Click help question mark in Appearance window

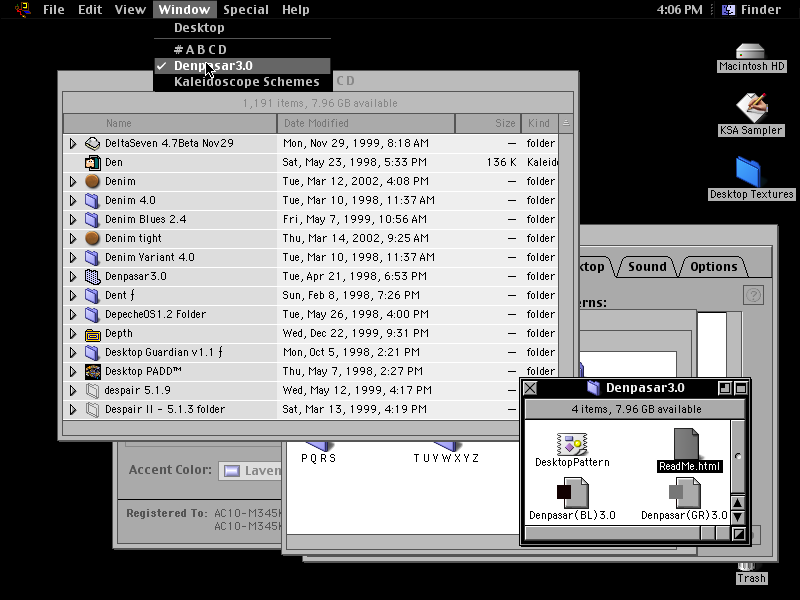pos(754,295)
